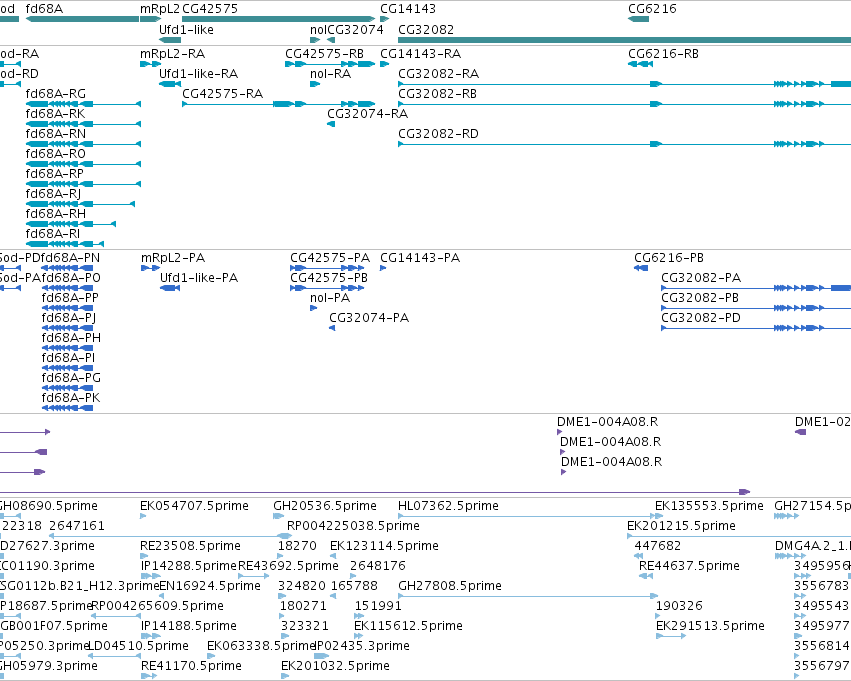This screenshot has height=681, width=851.
Task: Click EST EK123114.5prime
Action: [x=384, y=546]
